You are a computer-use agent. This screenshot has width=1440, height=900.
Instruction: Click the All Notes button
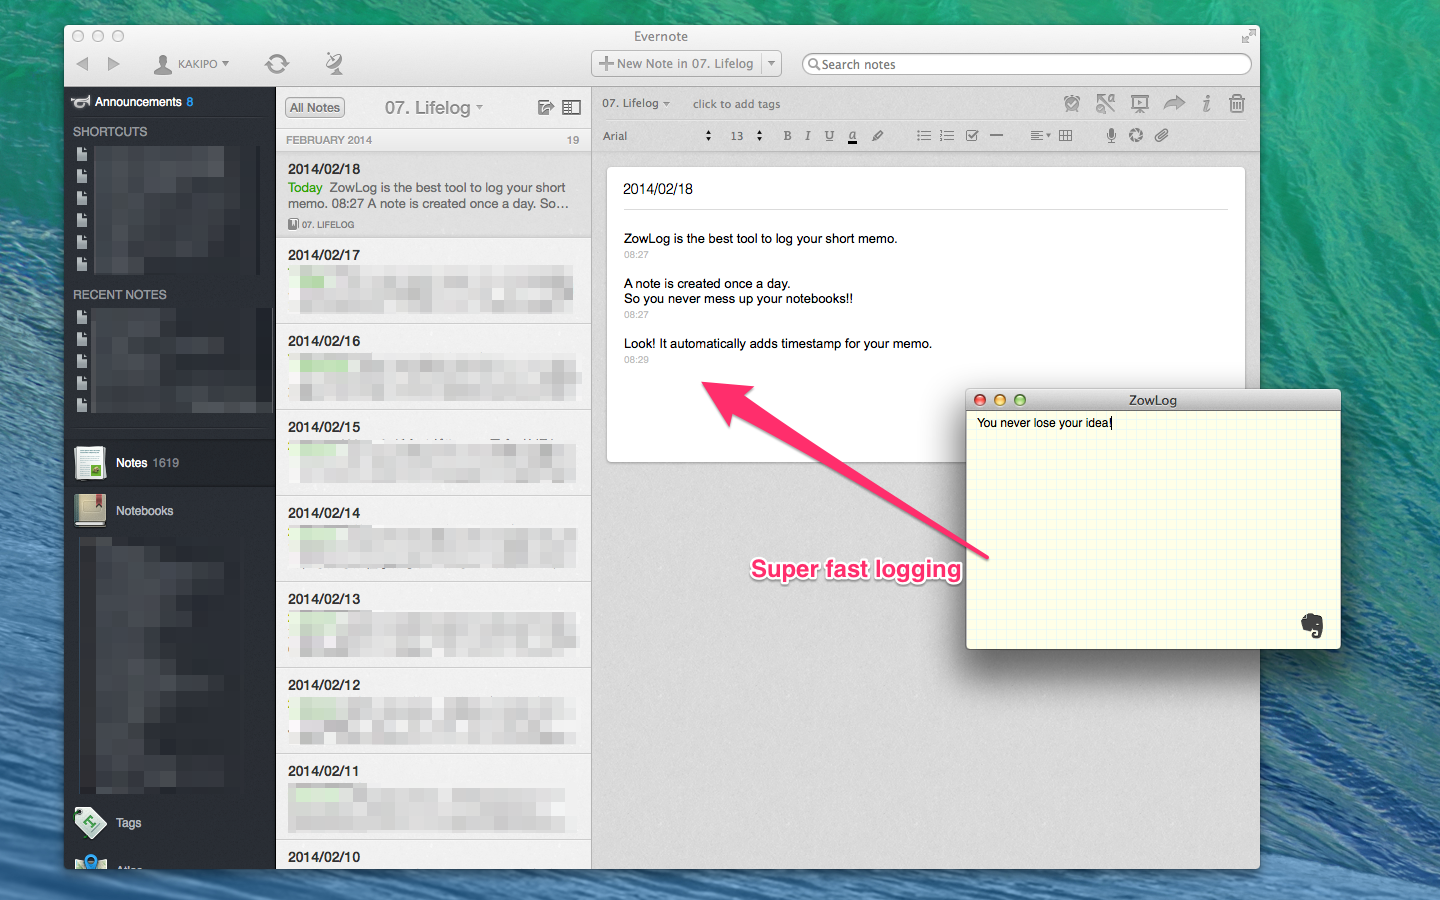pos(315,108)
